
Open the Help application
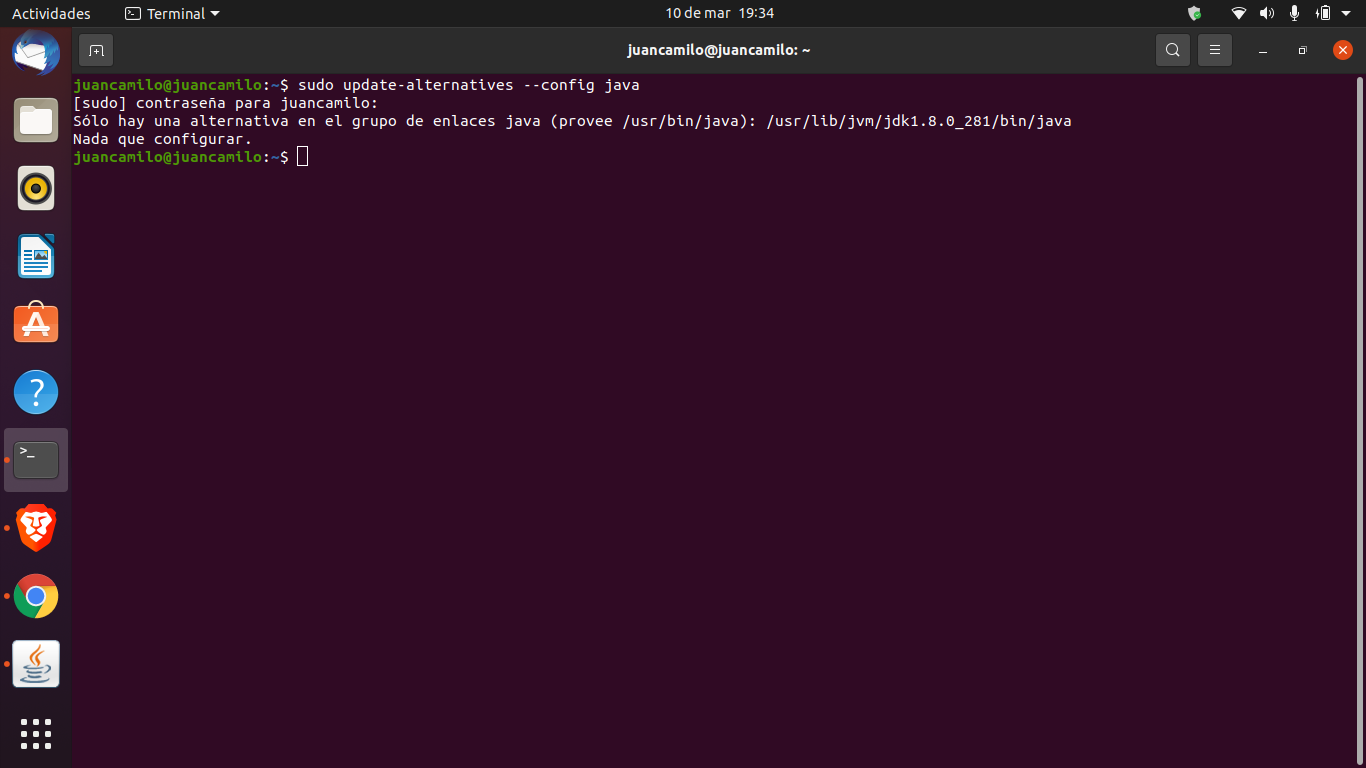[36, 392]
